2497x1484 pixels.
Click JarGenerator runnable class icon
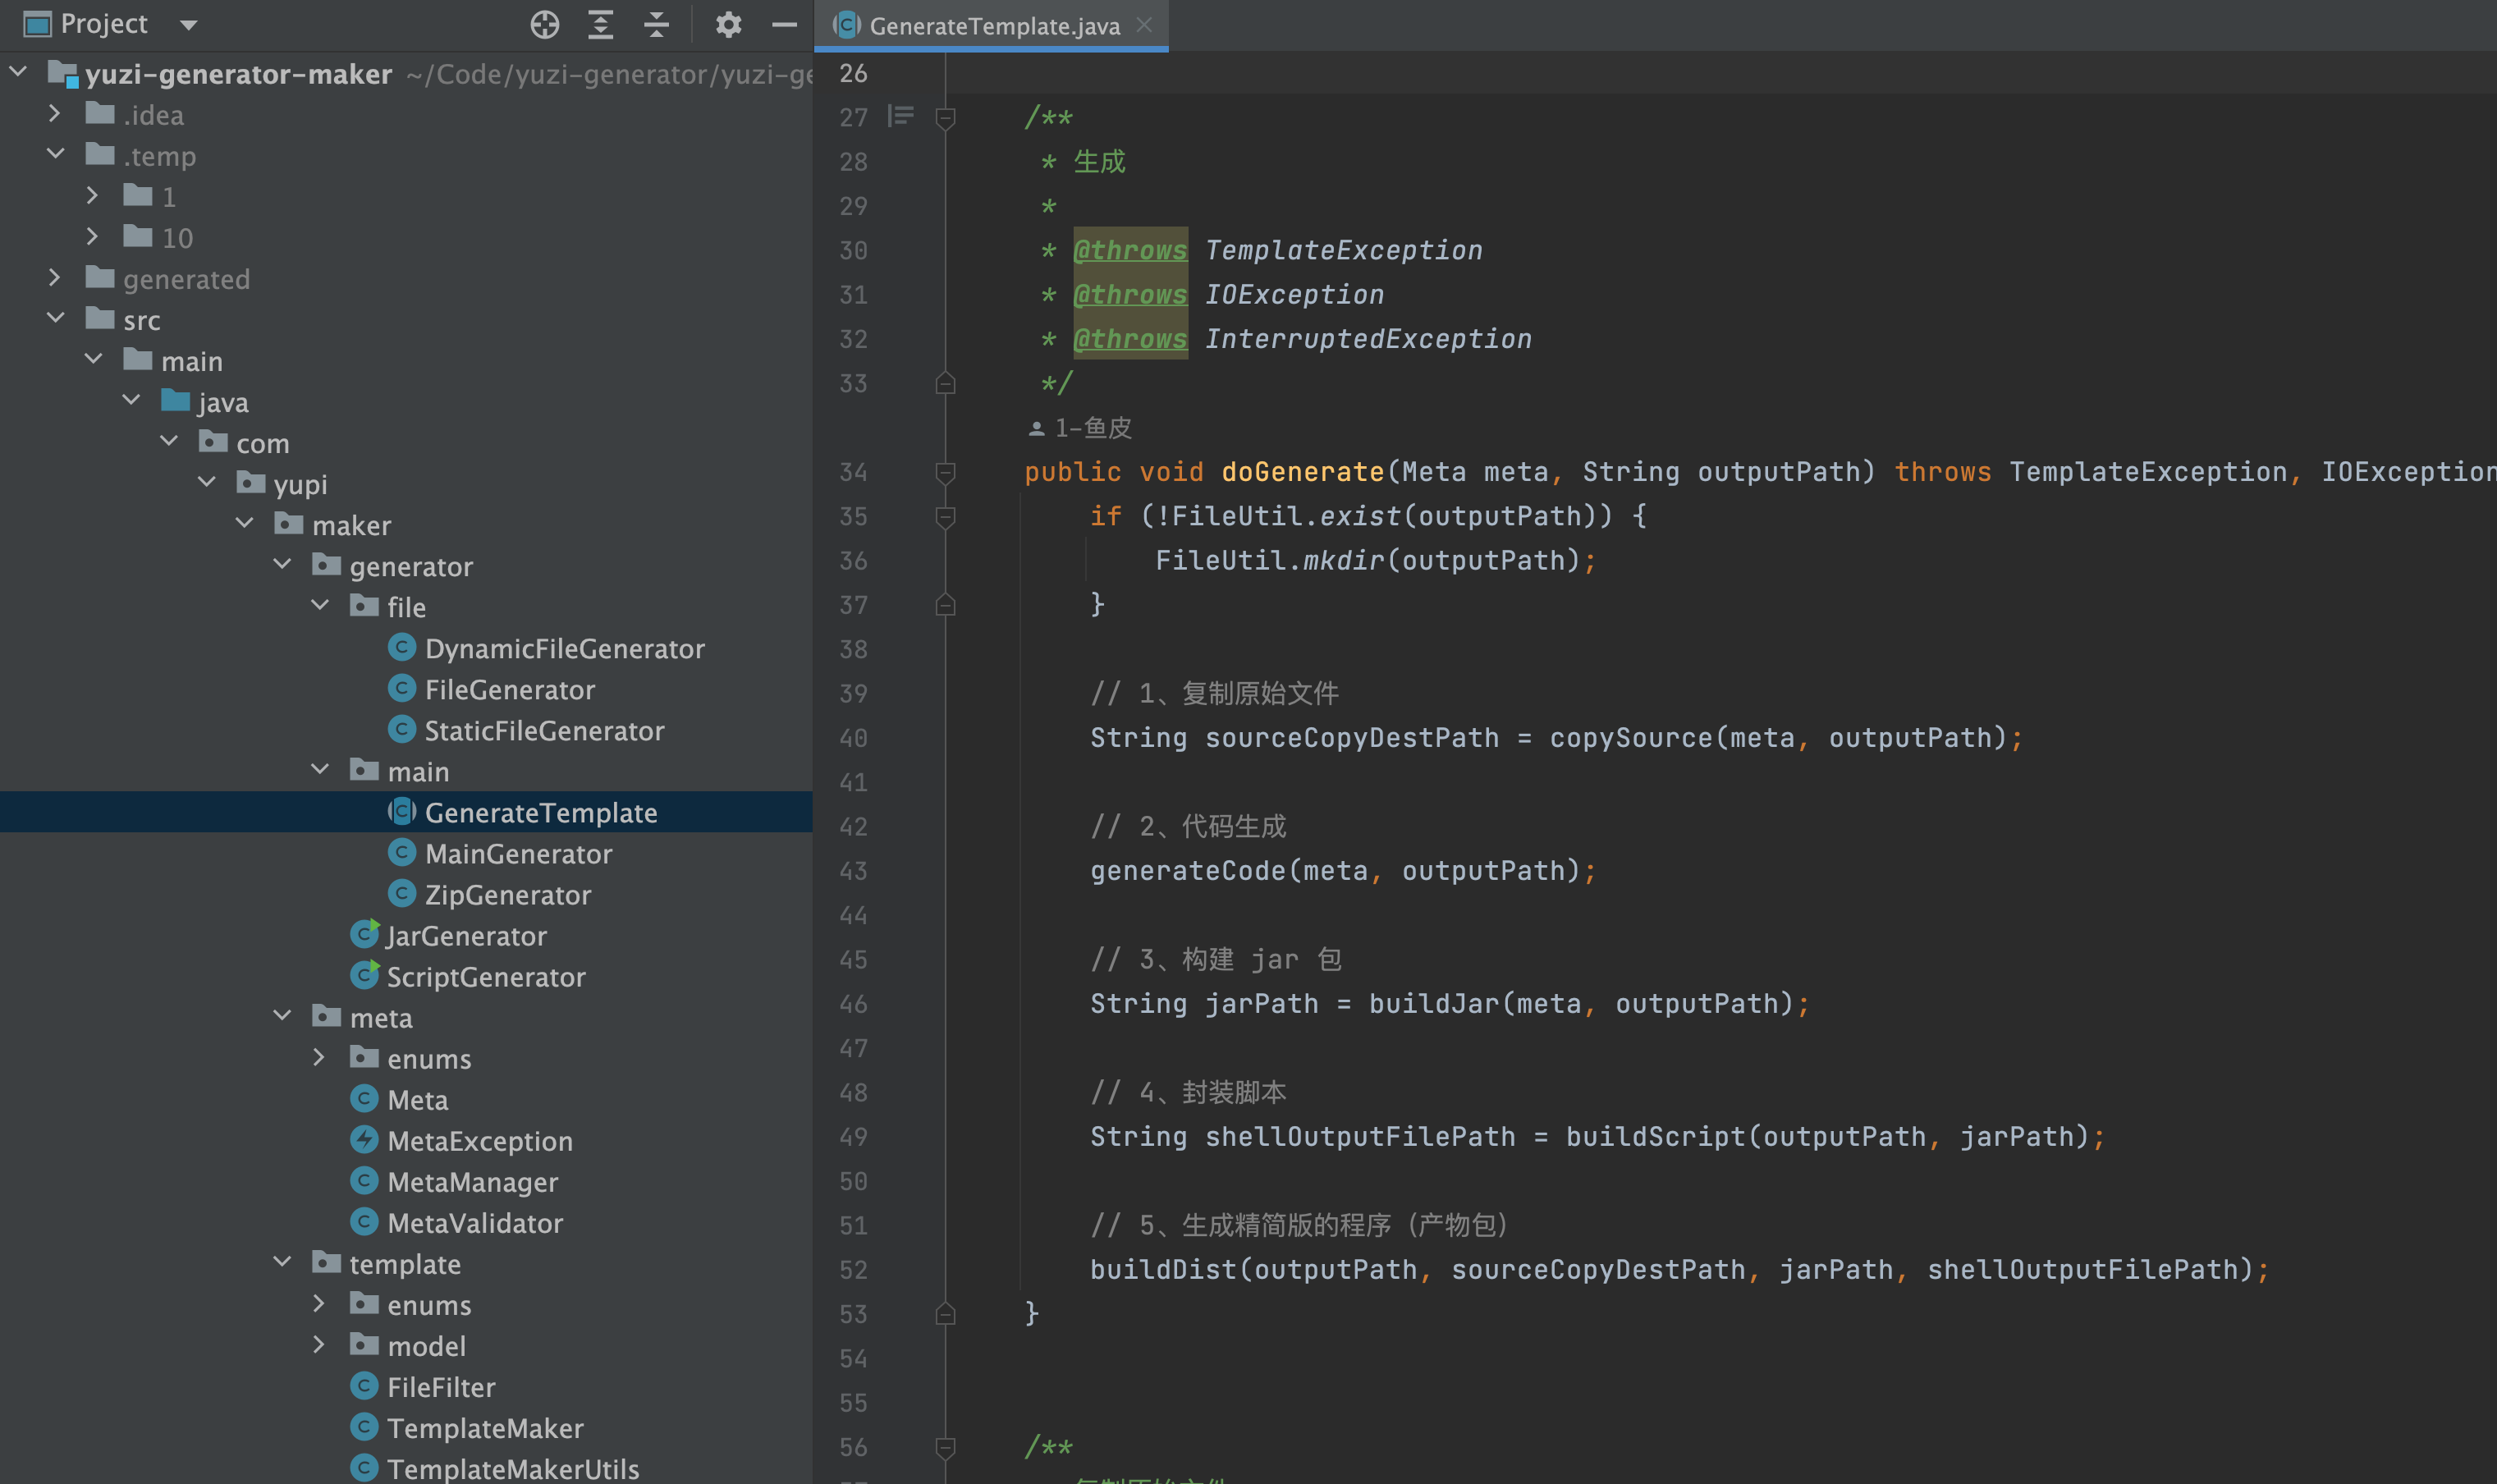tap(365, 935)
